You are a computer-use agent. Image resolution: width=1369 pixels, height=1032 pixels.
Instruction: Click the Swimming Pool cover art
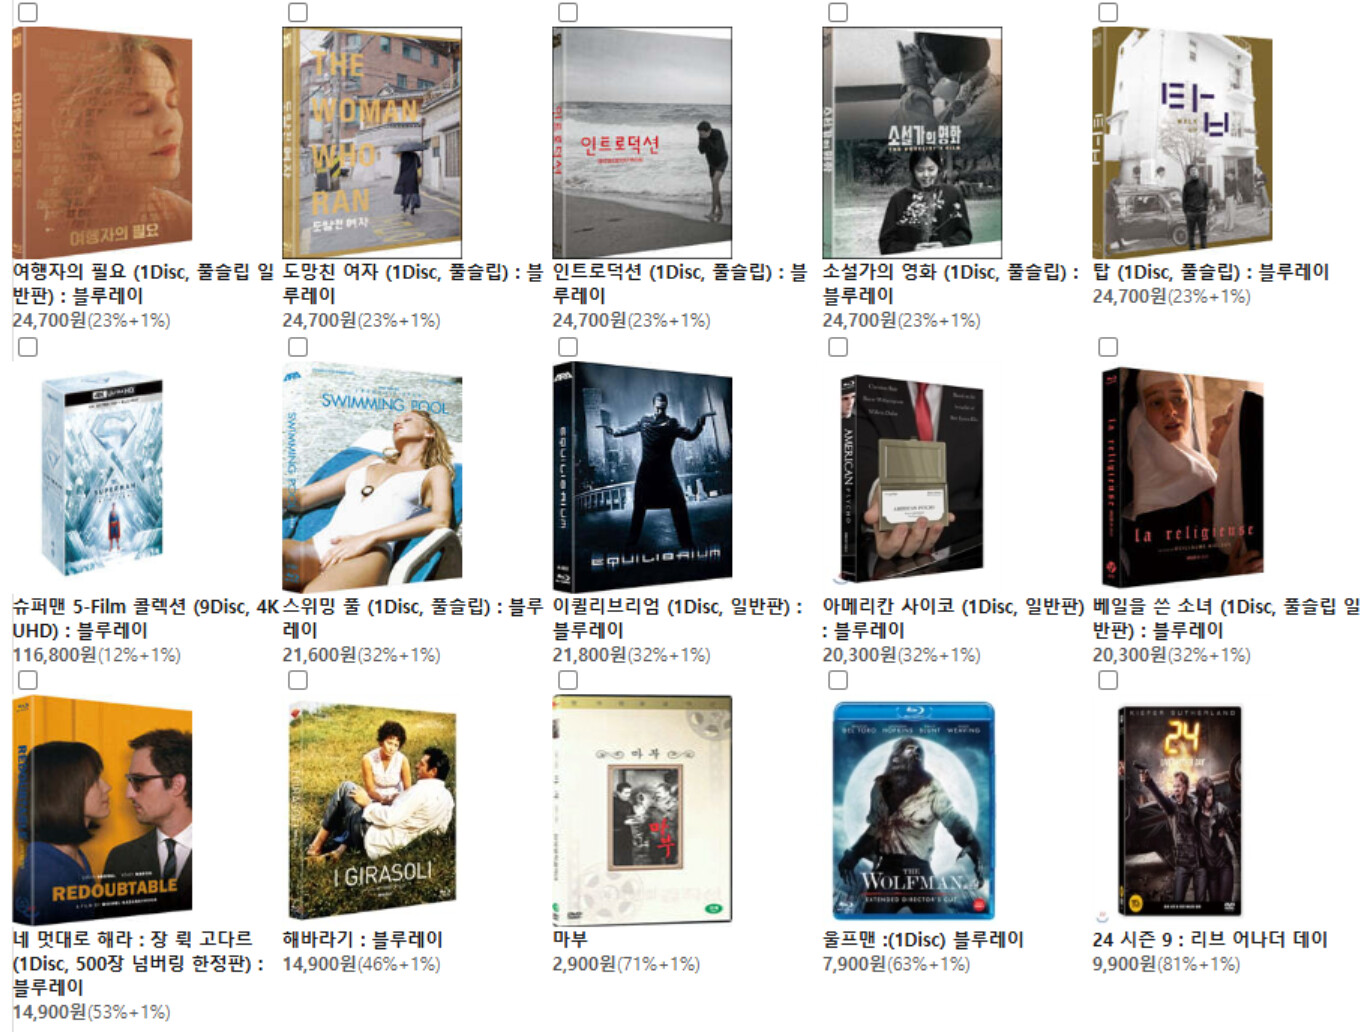[372, 476]
